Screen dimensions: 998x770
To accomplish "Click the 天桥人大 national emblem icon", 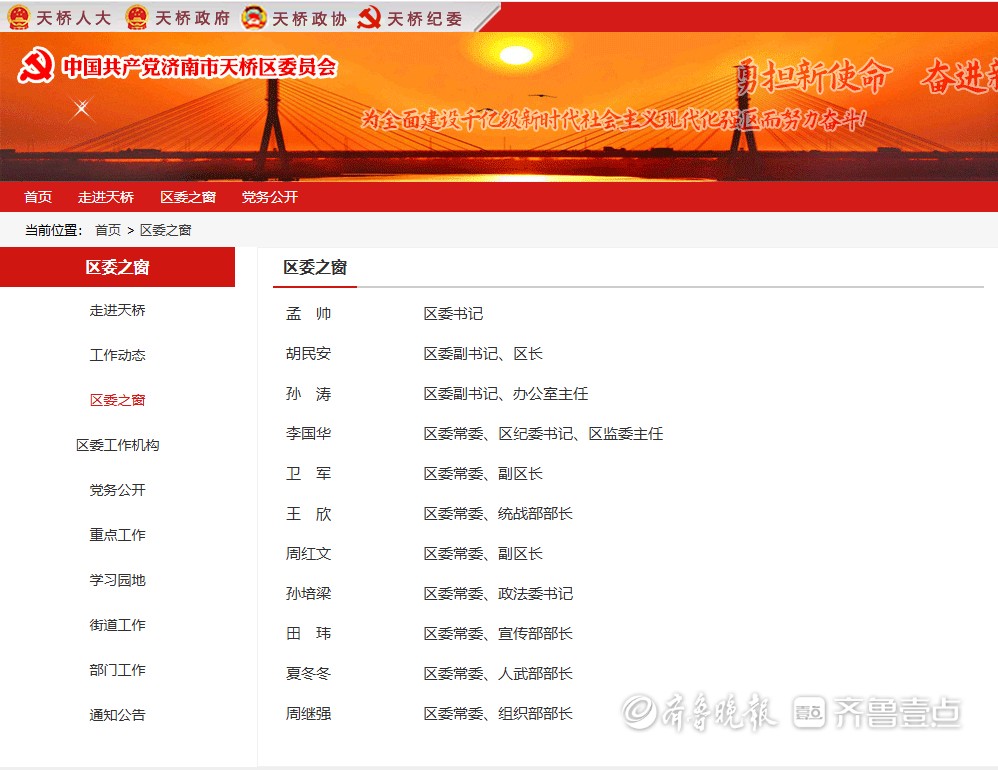I will click(19, 18).
